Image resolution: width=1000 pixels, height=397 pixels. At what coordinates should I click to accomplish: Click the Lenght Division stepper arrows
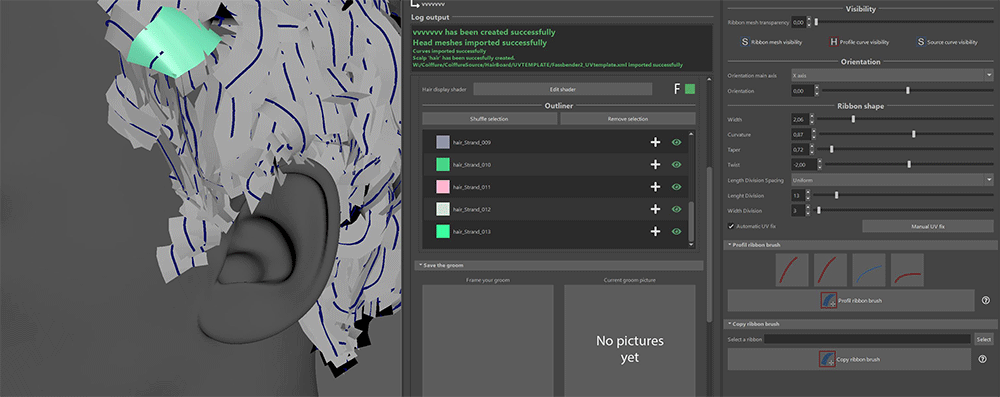tap(808, 195)
